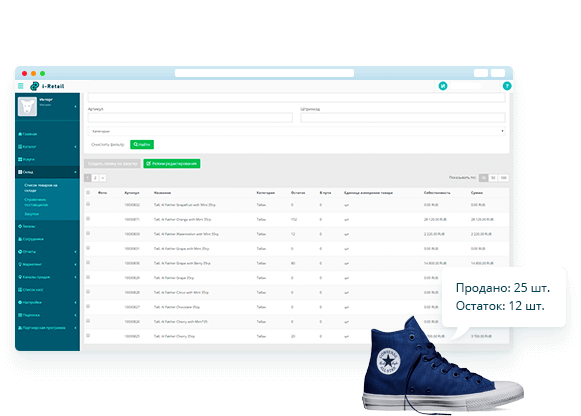
Task: Toggle the select-all checkbox in table header
Action: tap(88, 192)
